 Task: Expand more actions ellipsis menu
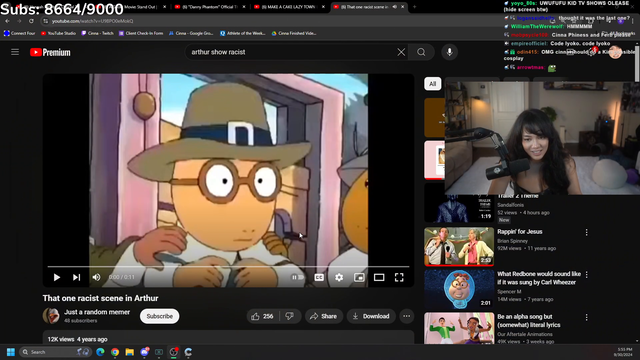click(x=407, y=316)
